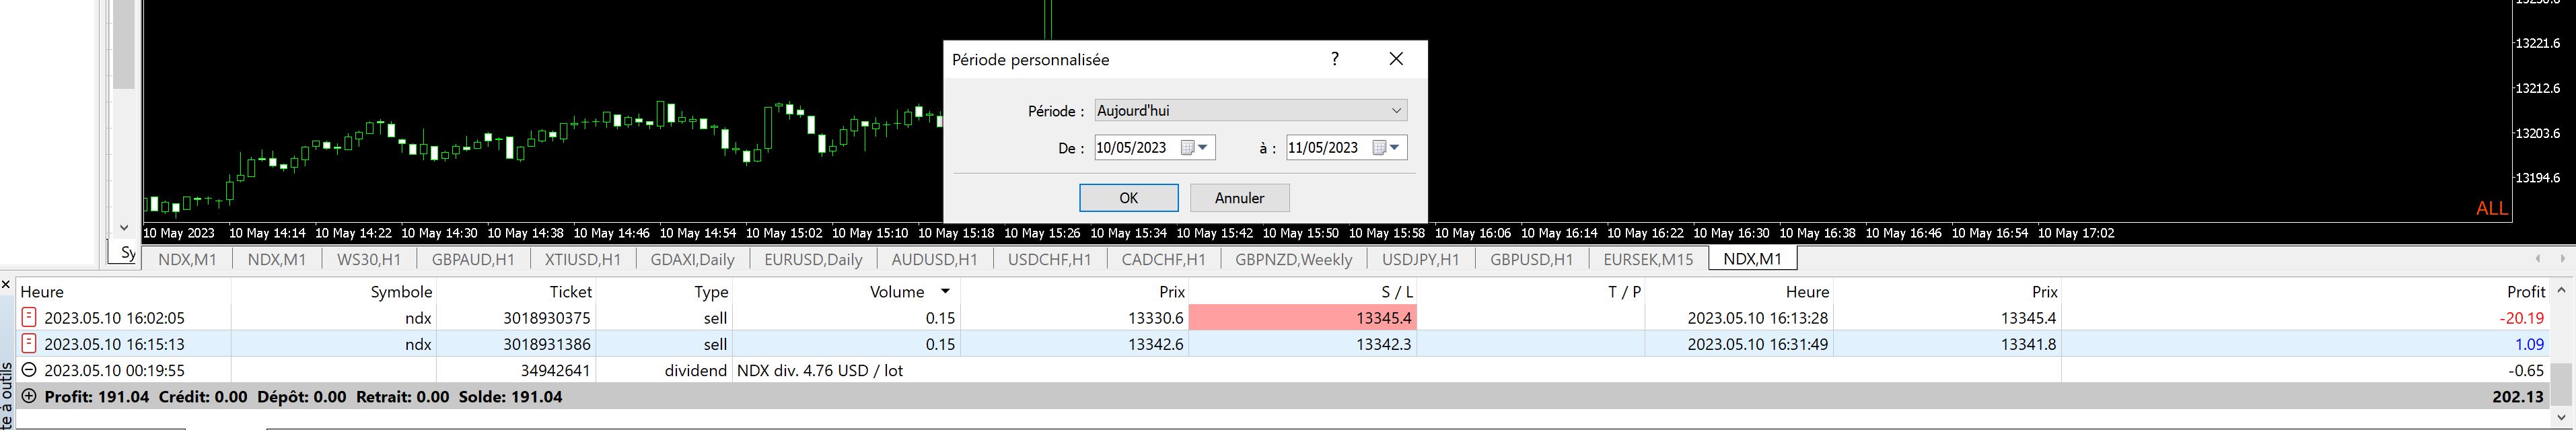Screen dimensions: 2576x430
Task: Switch to the EURUSD,Daily chart tab
Action: 813,259
